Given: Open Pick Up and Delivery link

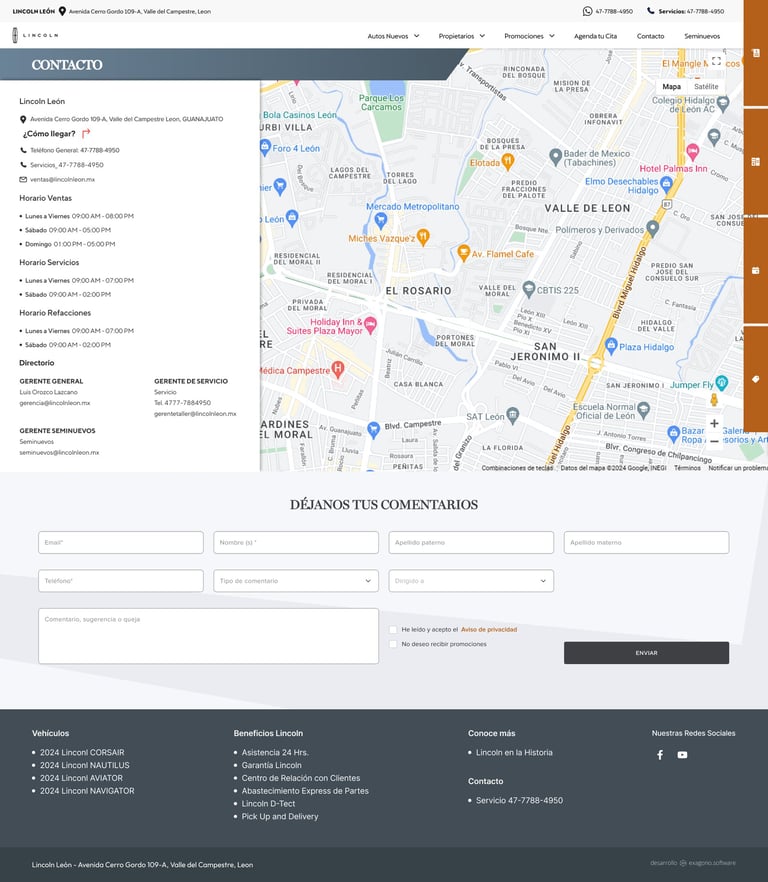Looking at the screenshot, I should click(280, 816).
